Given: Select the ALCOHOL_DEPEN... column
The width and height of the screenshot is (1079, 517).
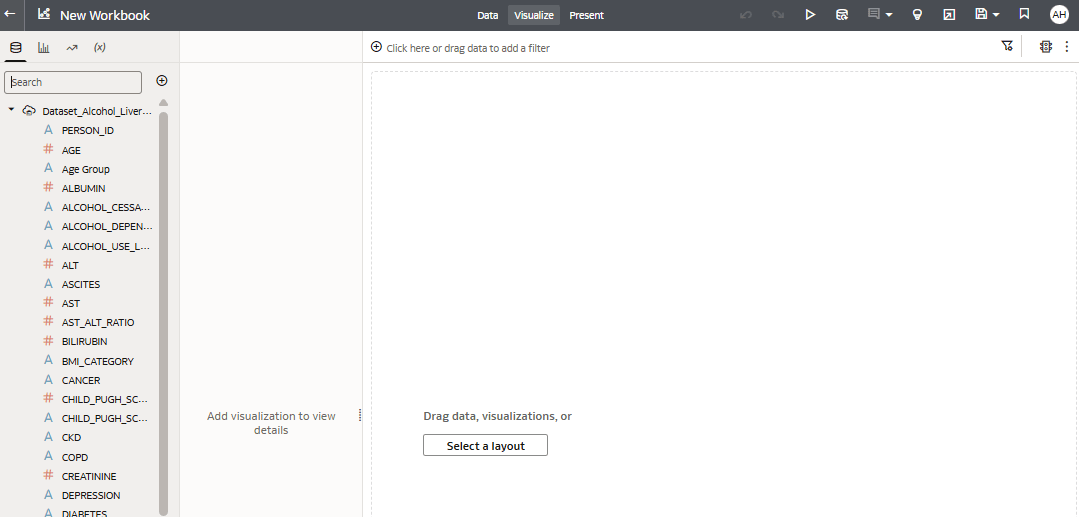Looking at the screenshot, I should pyautogui.click(x=107, y=226).
